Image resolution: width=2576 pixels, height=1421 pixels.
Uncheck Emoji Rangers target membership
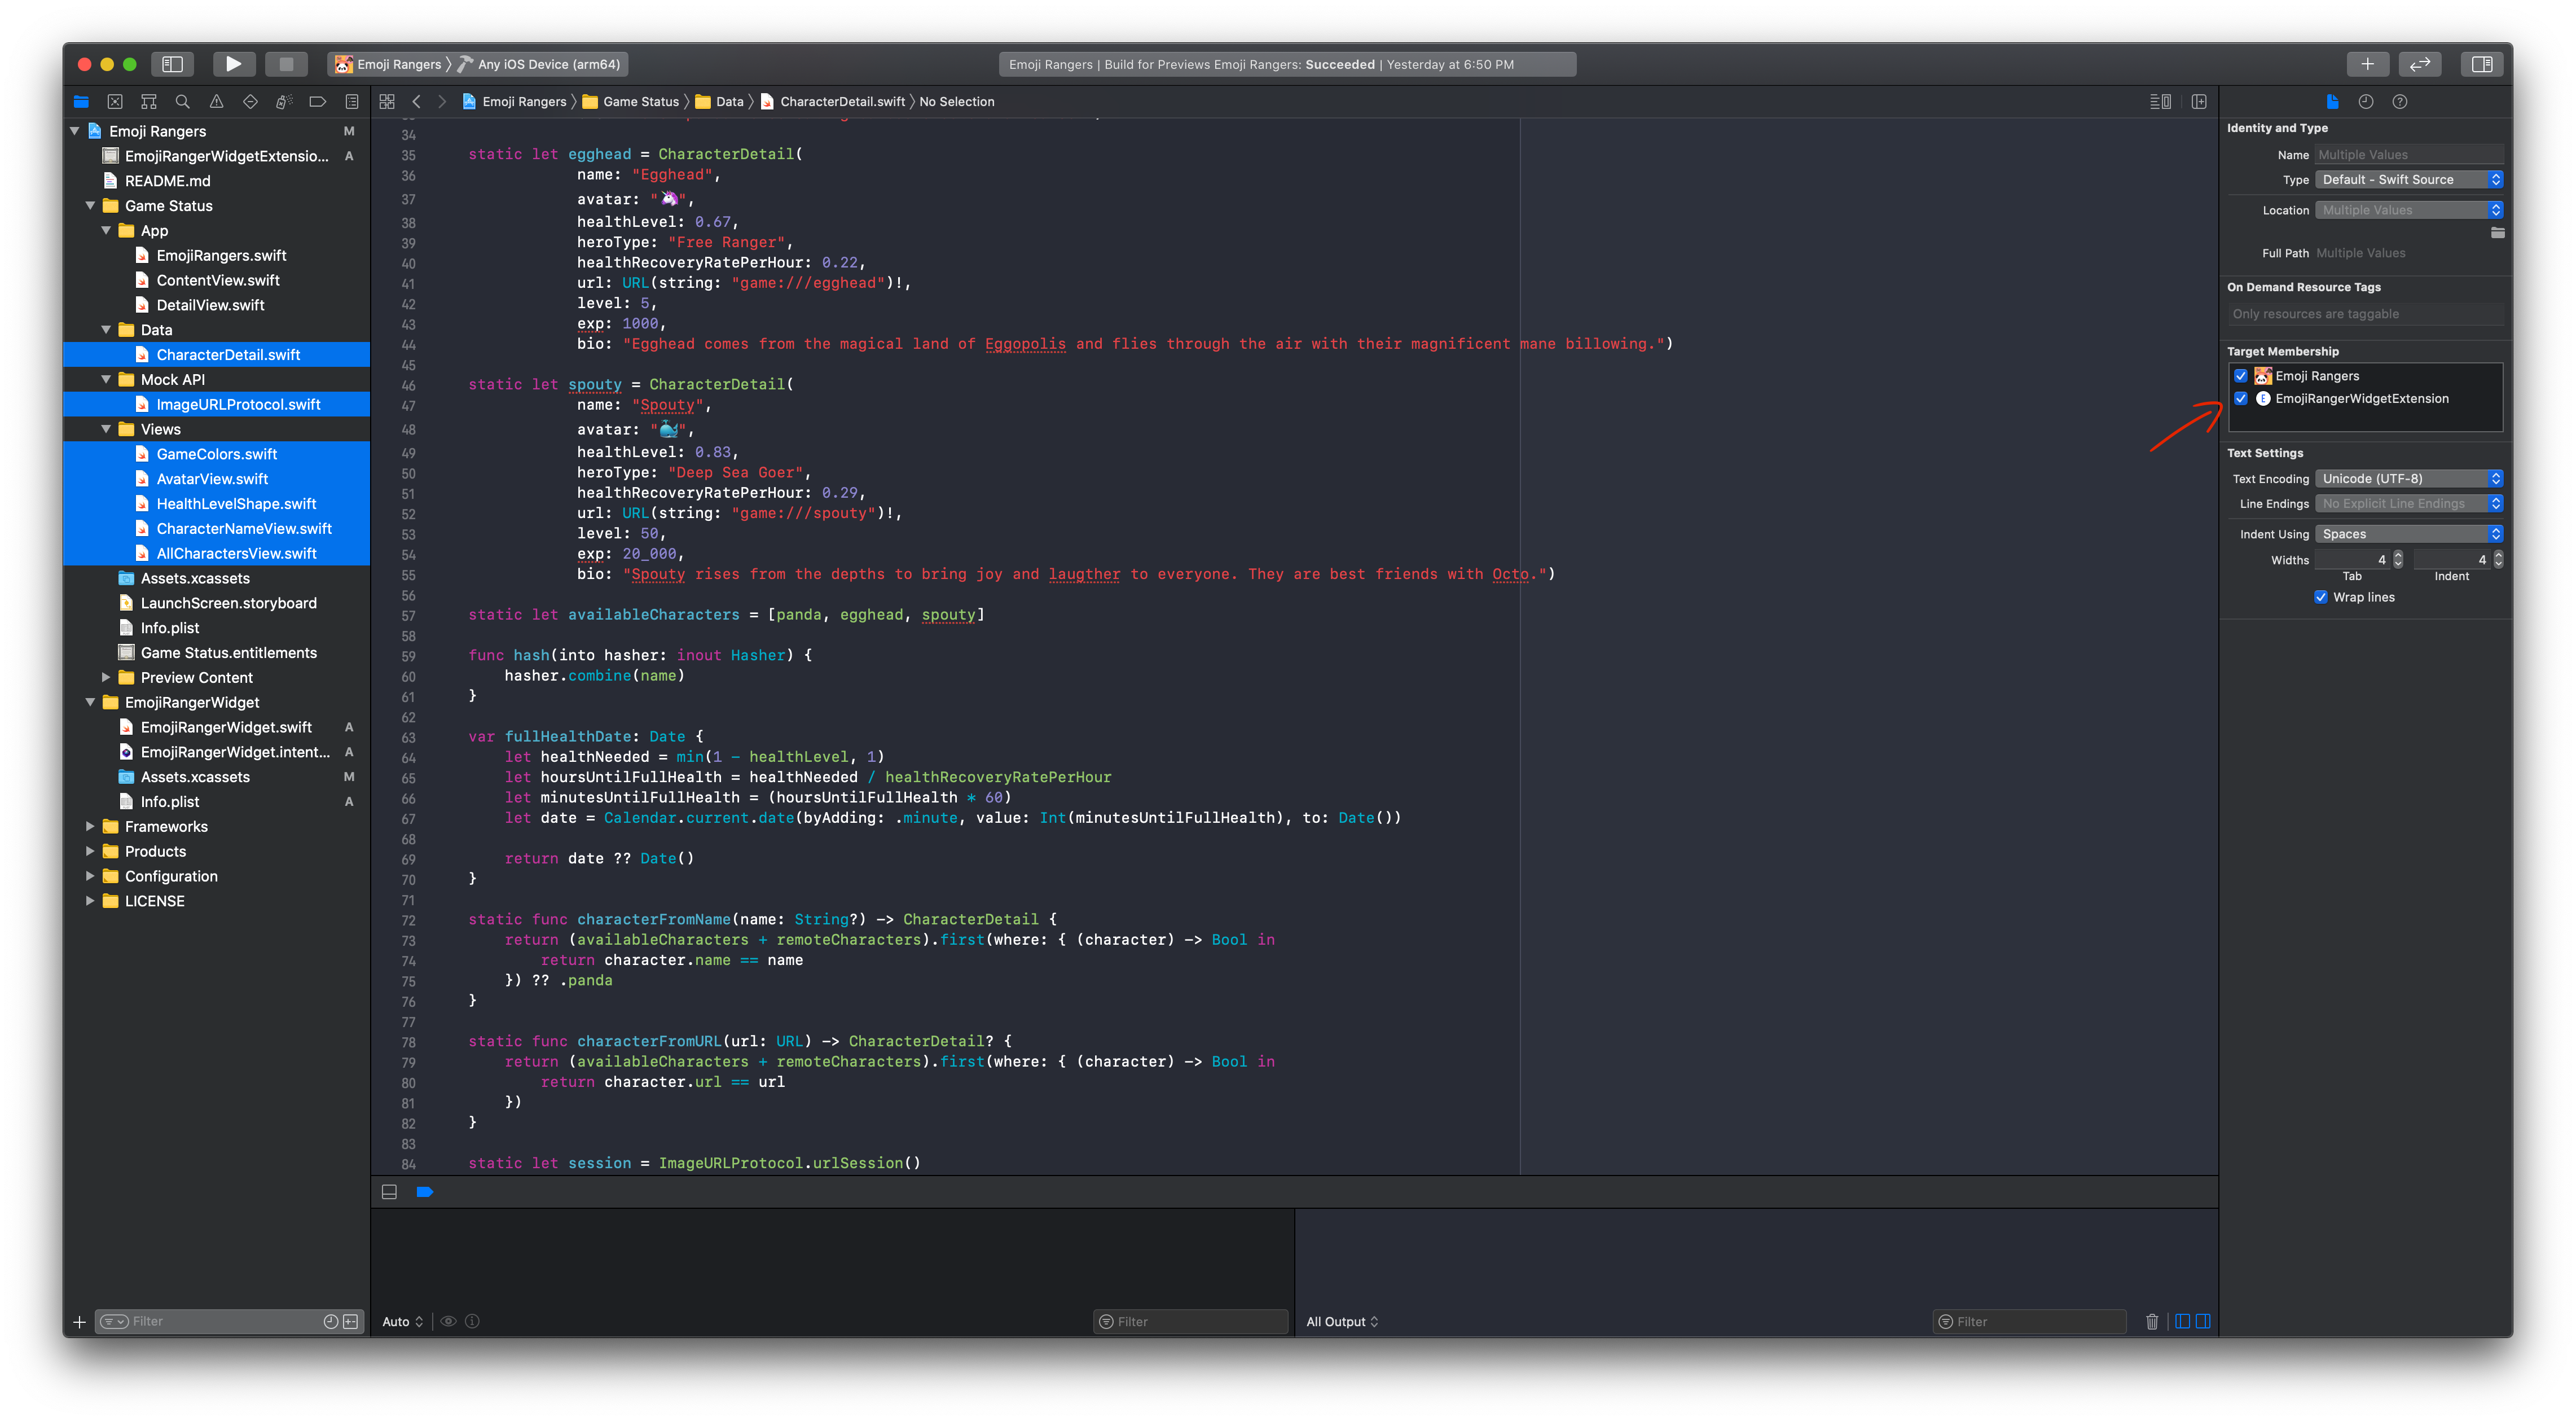coord(2241,376)
